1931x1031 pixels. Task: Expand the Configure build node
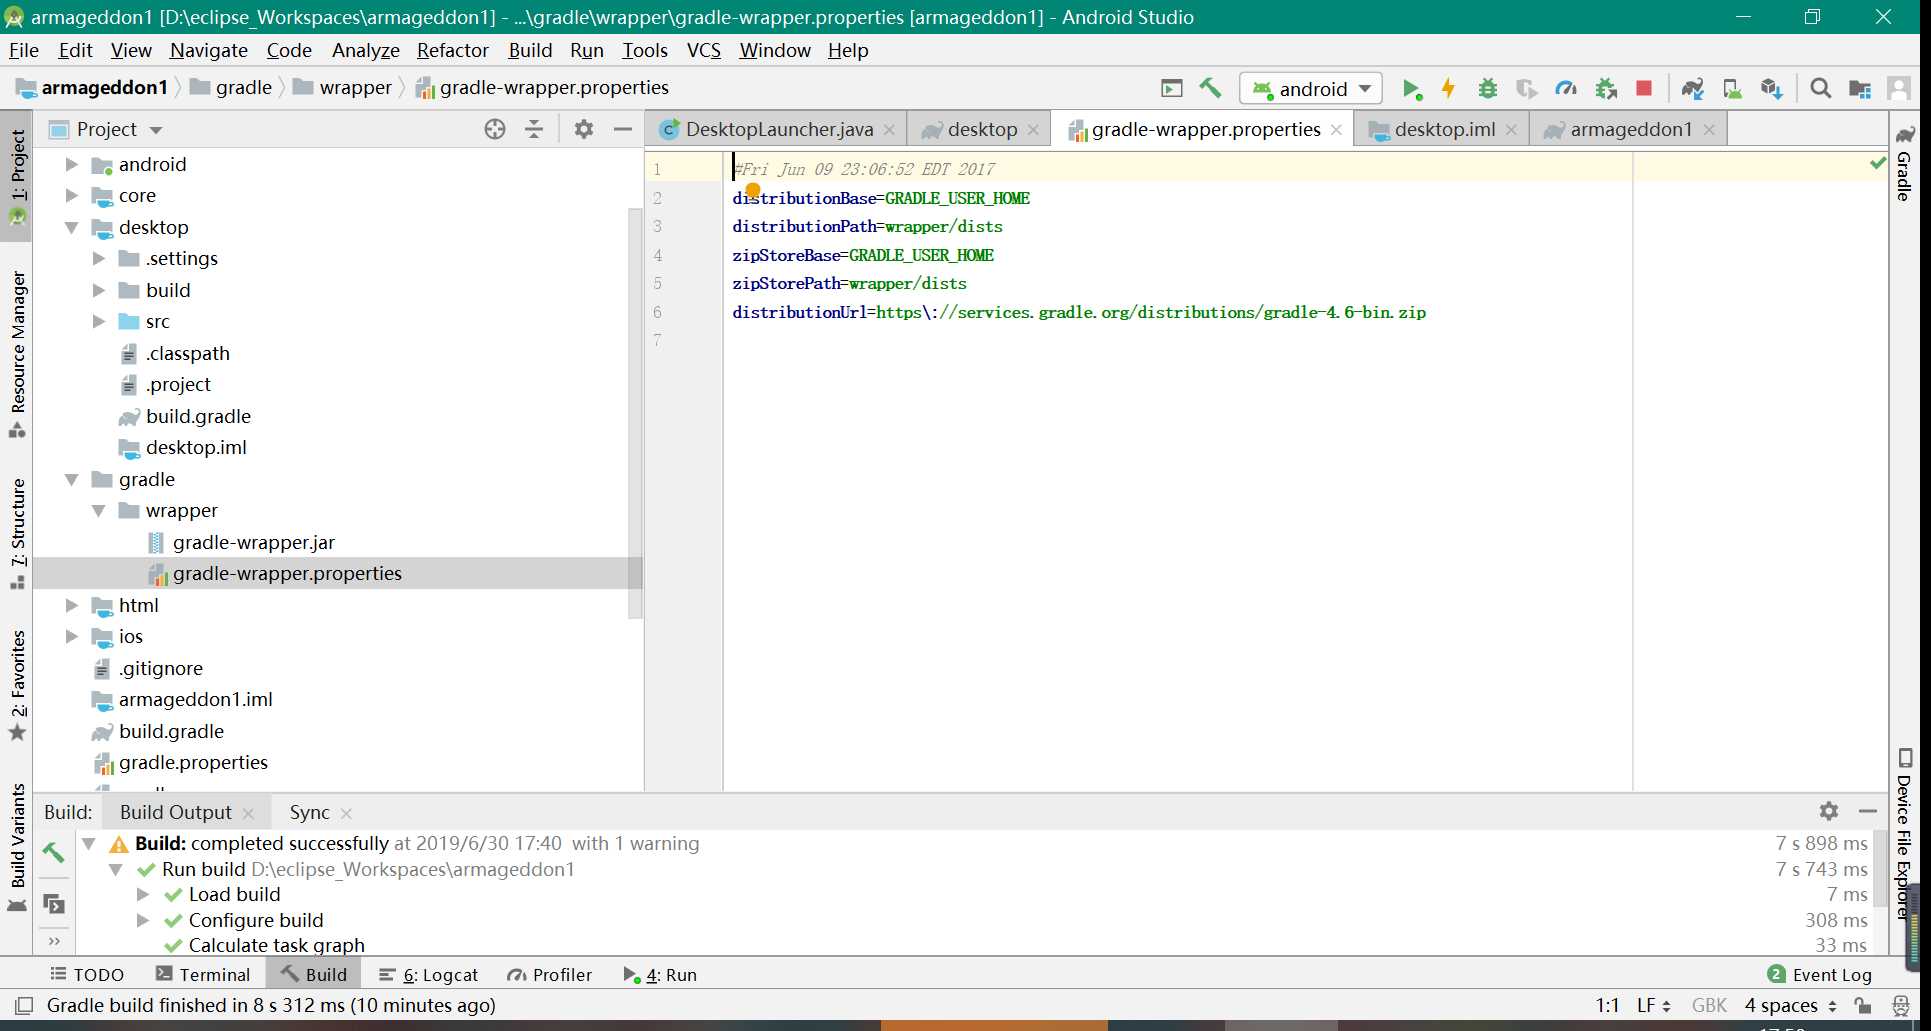pyautogui.click(x=143, y=920)
